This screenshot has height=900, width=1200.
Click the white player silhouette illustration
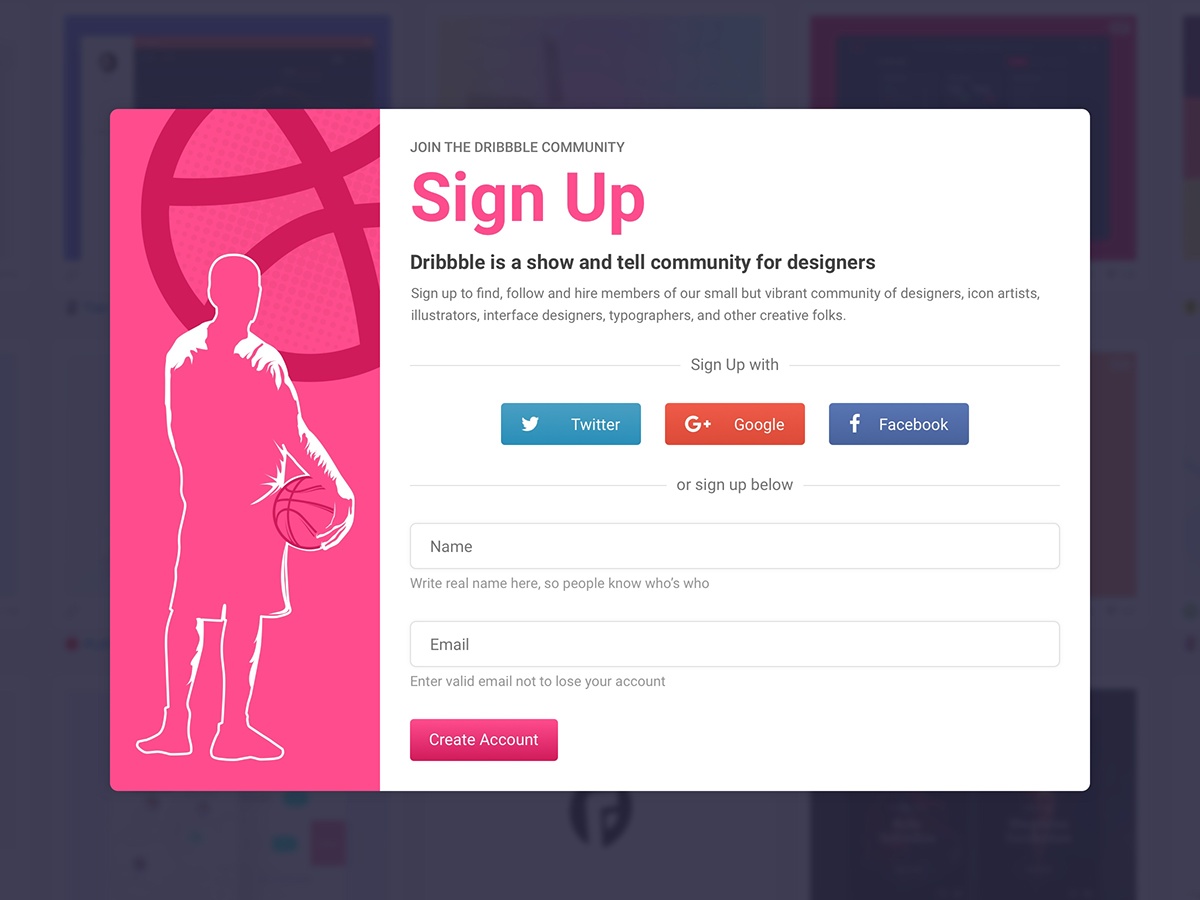pos(243,507)
